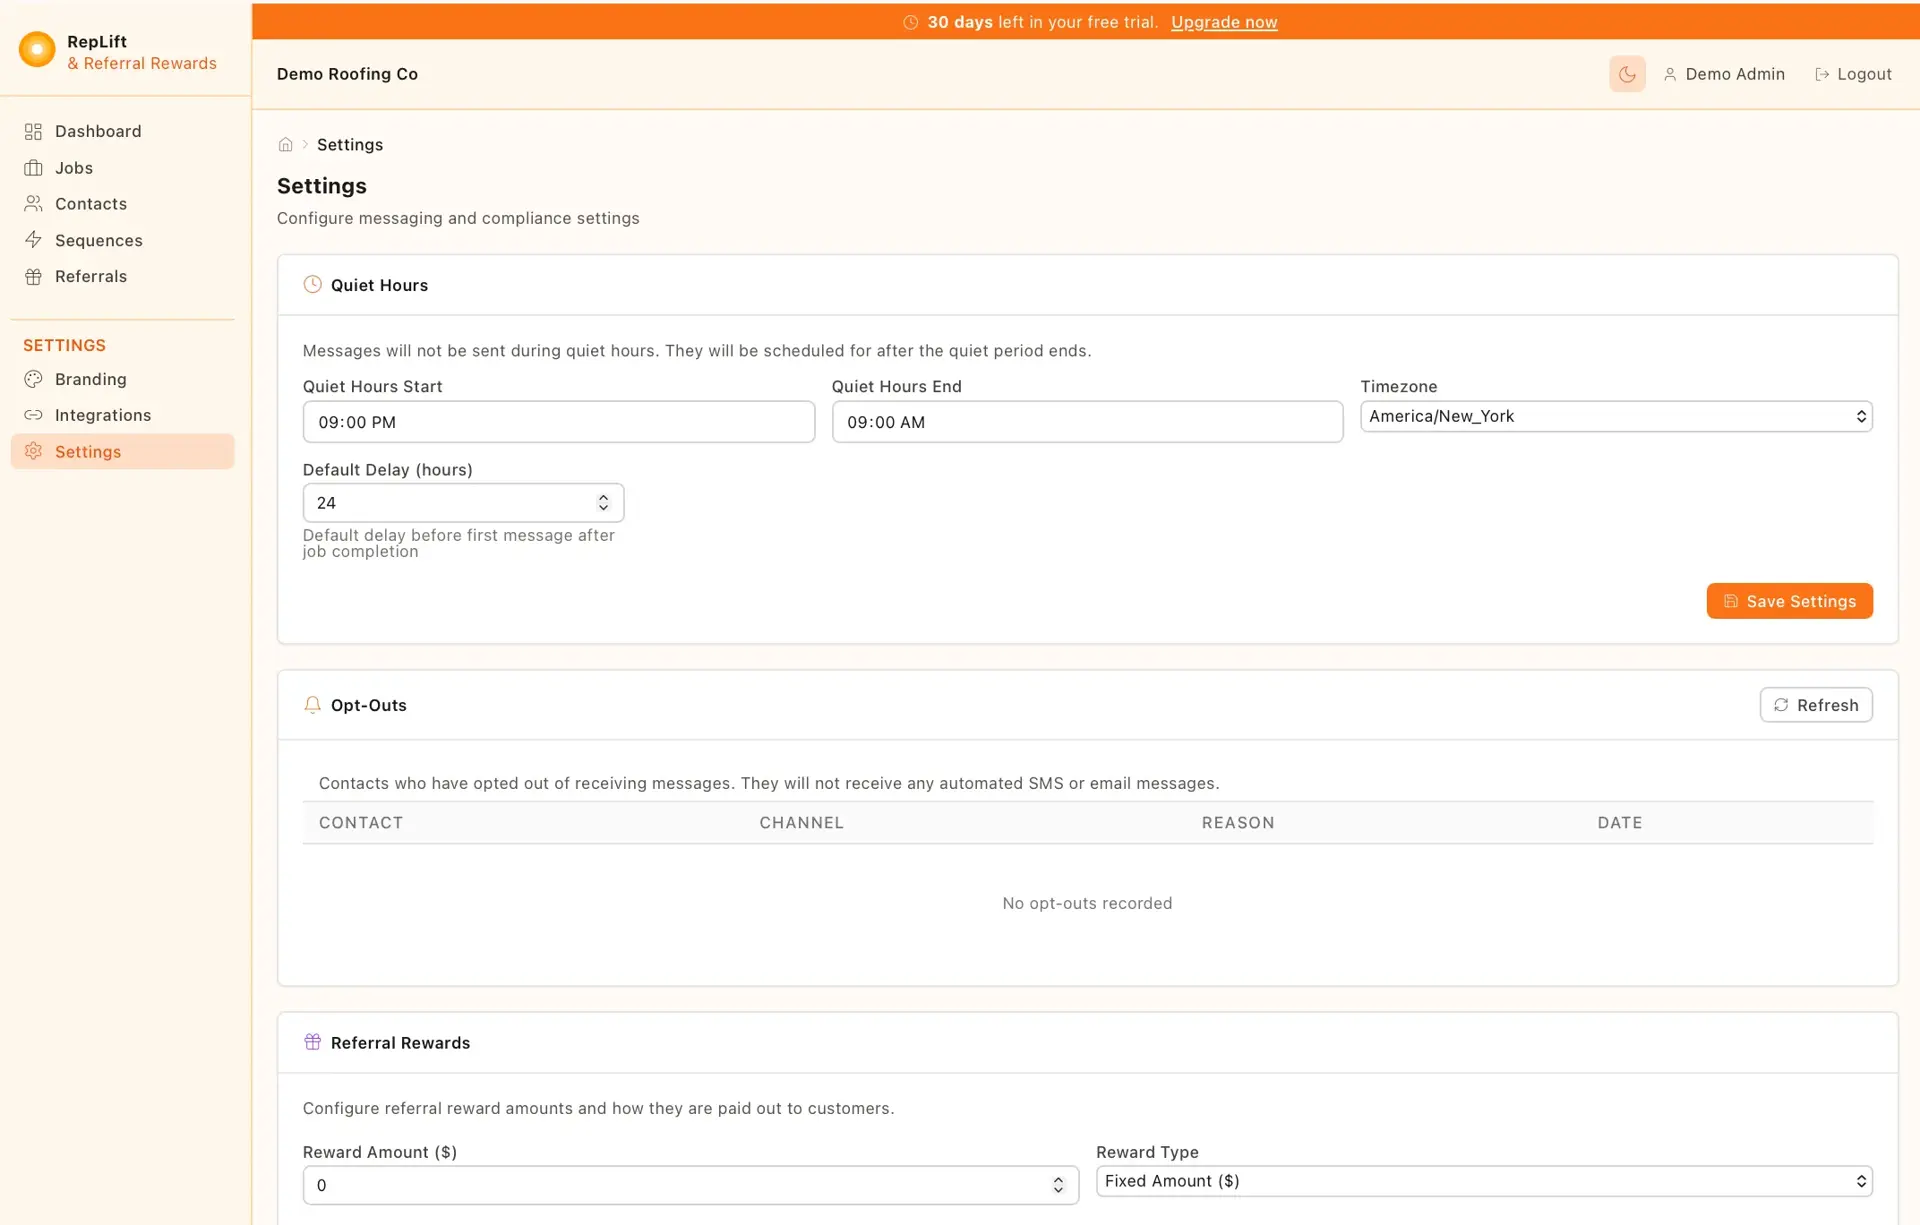Click the CHANNEL column header
The image size is (1920, 1225).
click(x=801, y=823)
